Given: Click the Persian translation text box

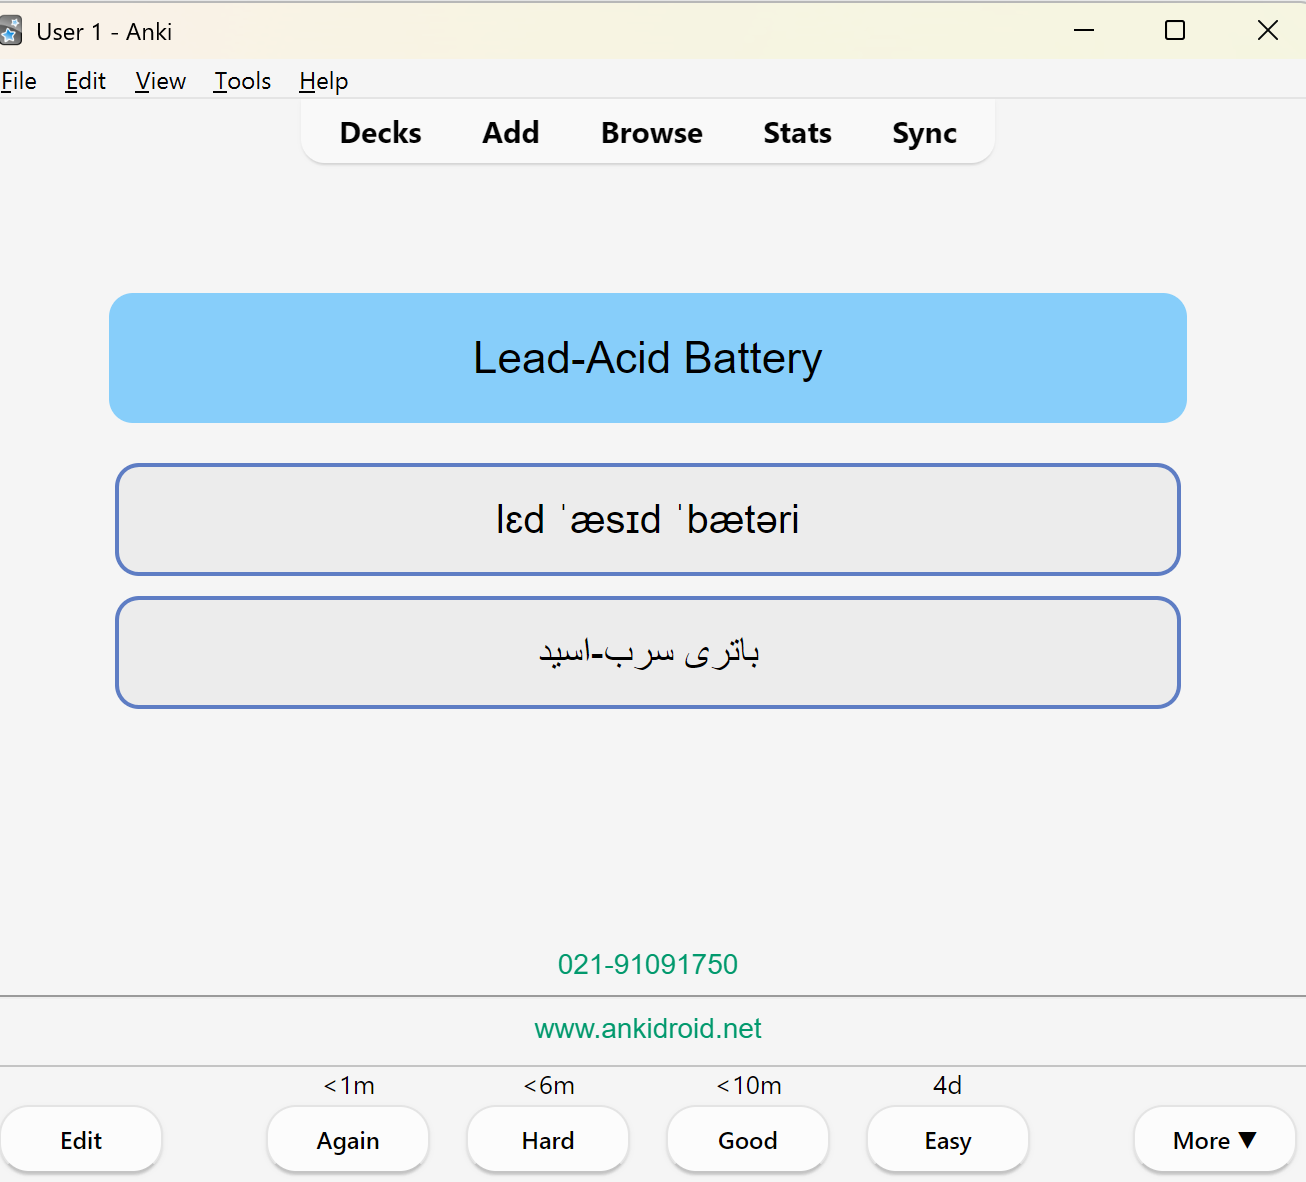Looking at the screenshot, I should click(x=648, y=653).
